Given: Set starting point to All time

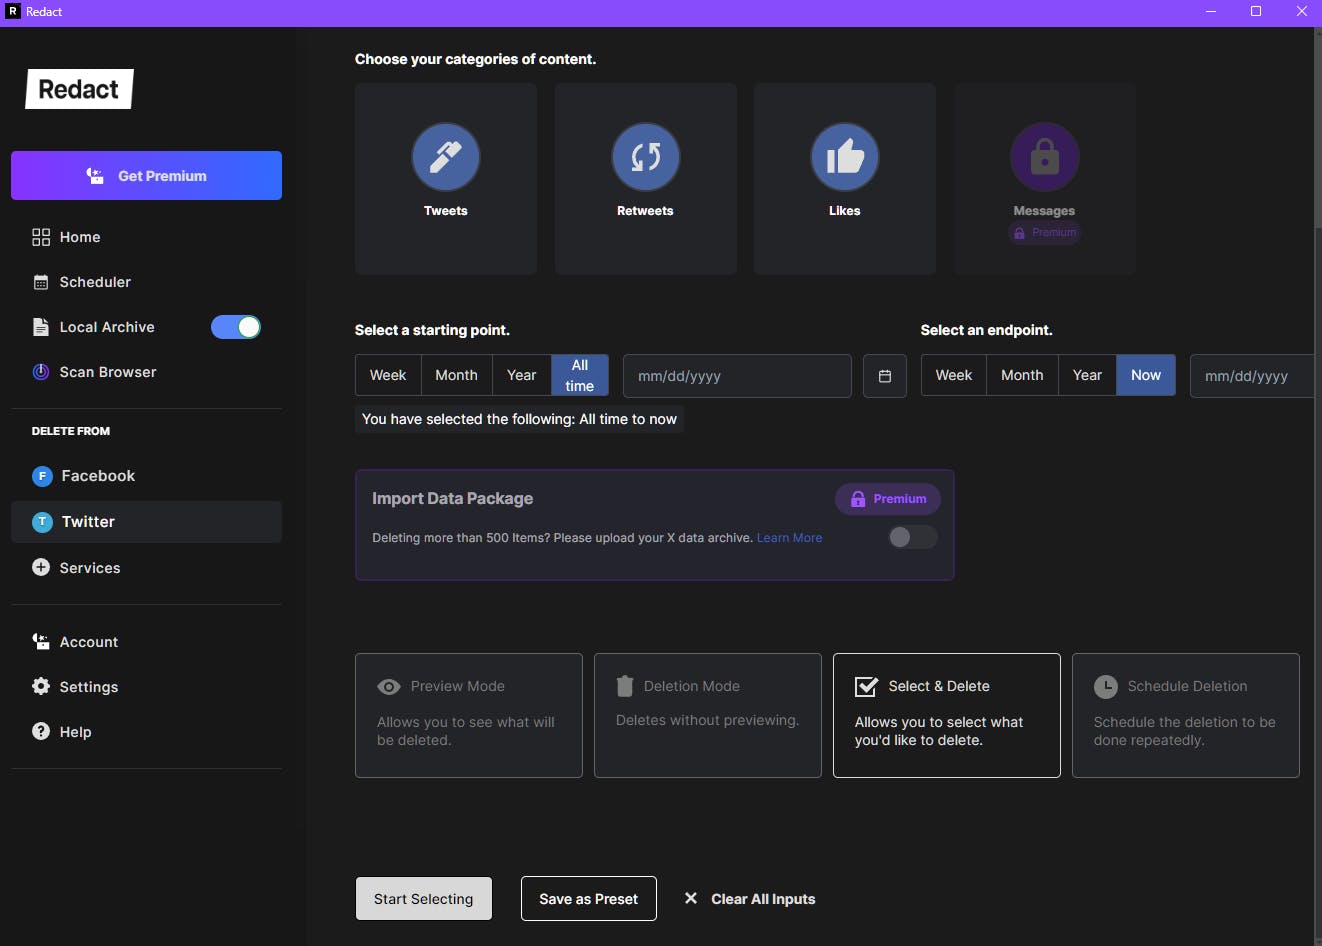Looking at the screenshot, I should click(x=580, y=375).
